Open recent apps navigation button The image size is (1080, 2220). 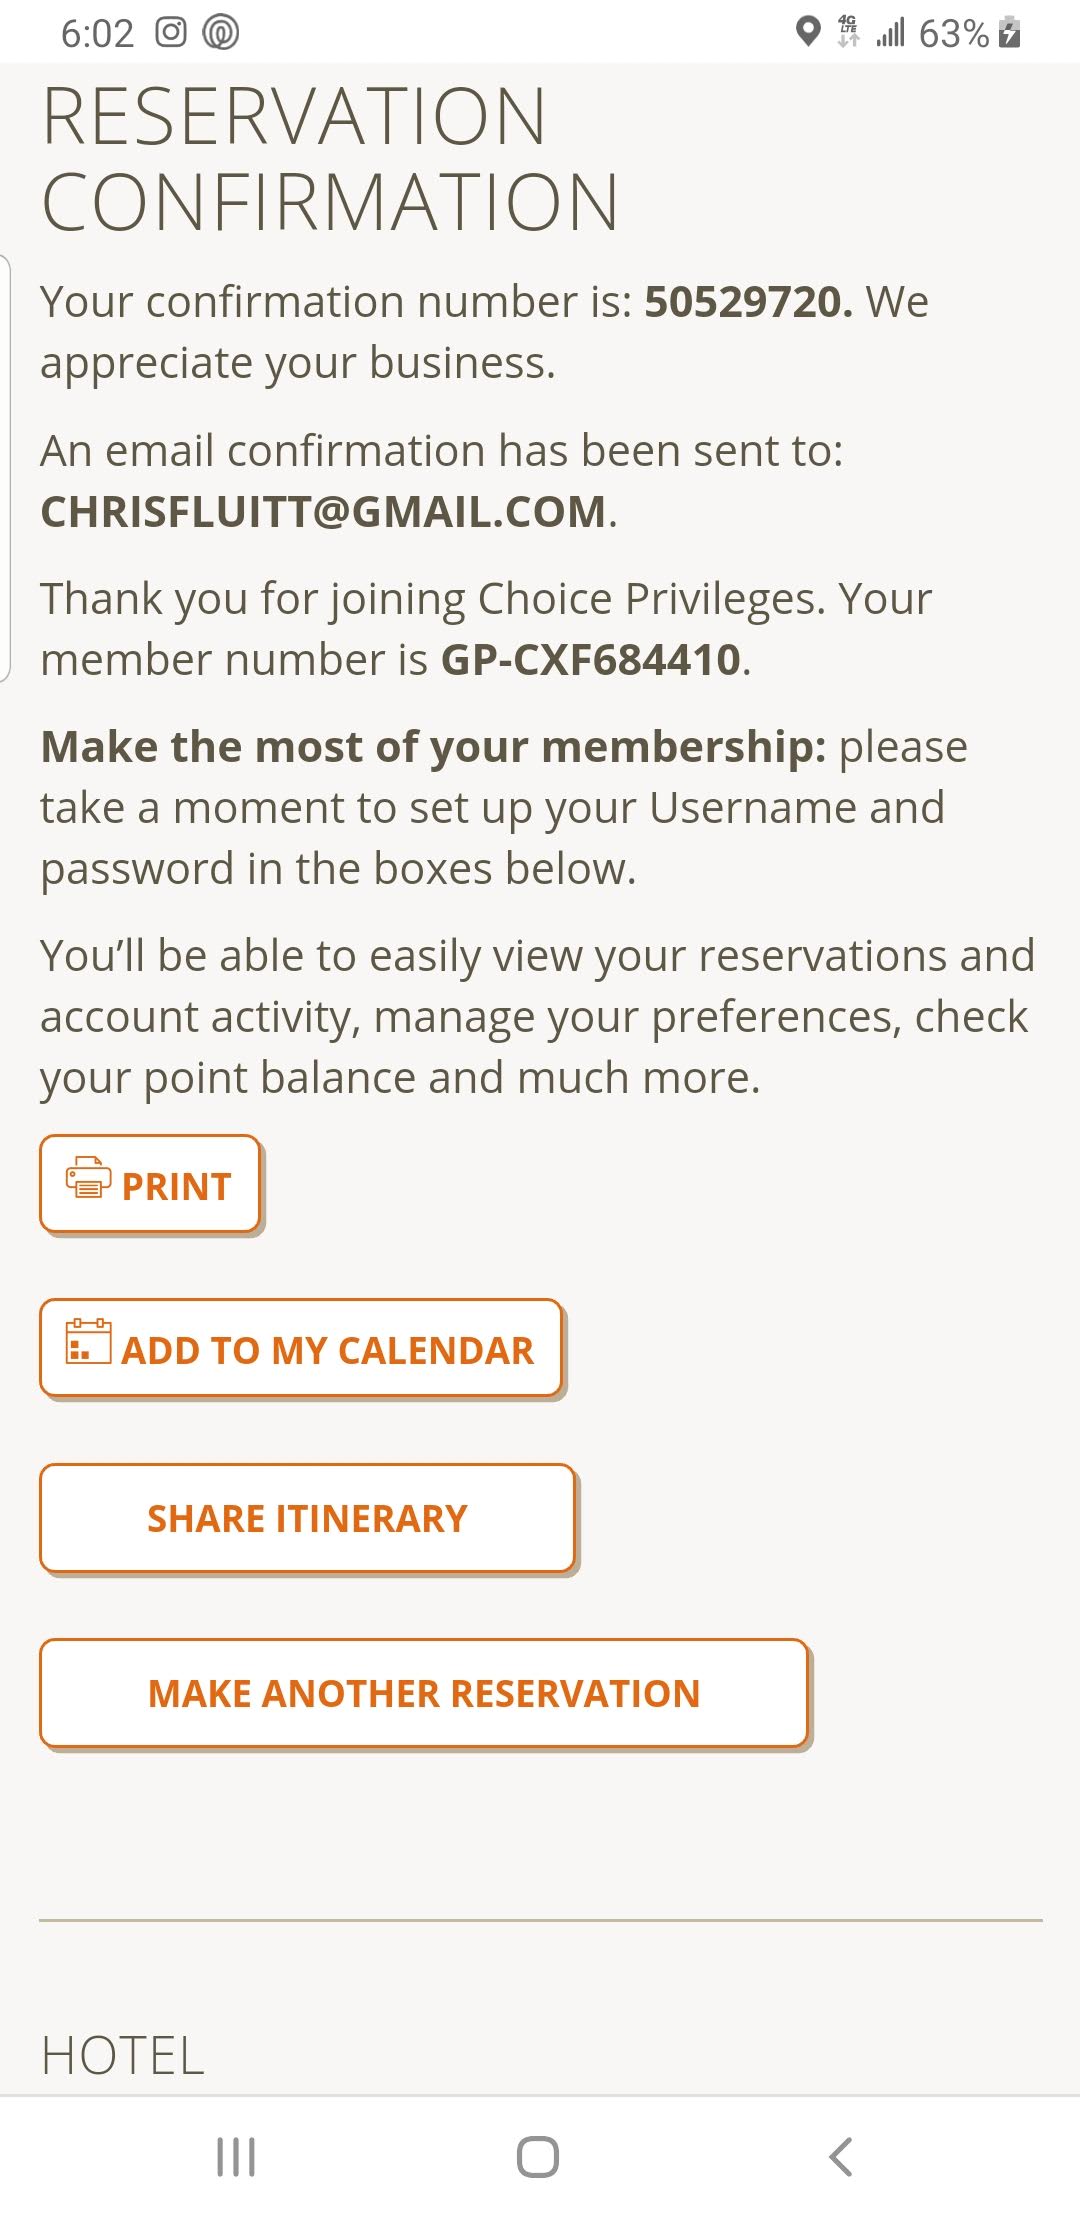pos(236,2156)
